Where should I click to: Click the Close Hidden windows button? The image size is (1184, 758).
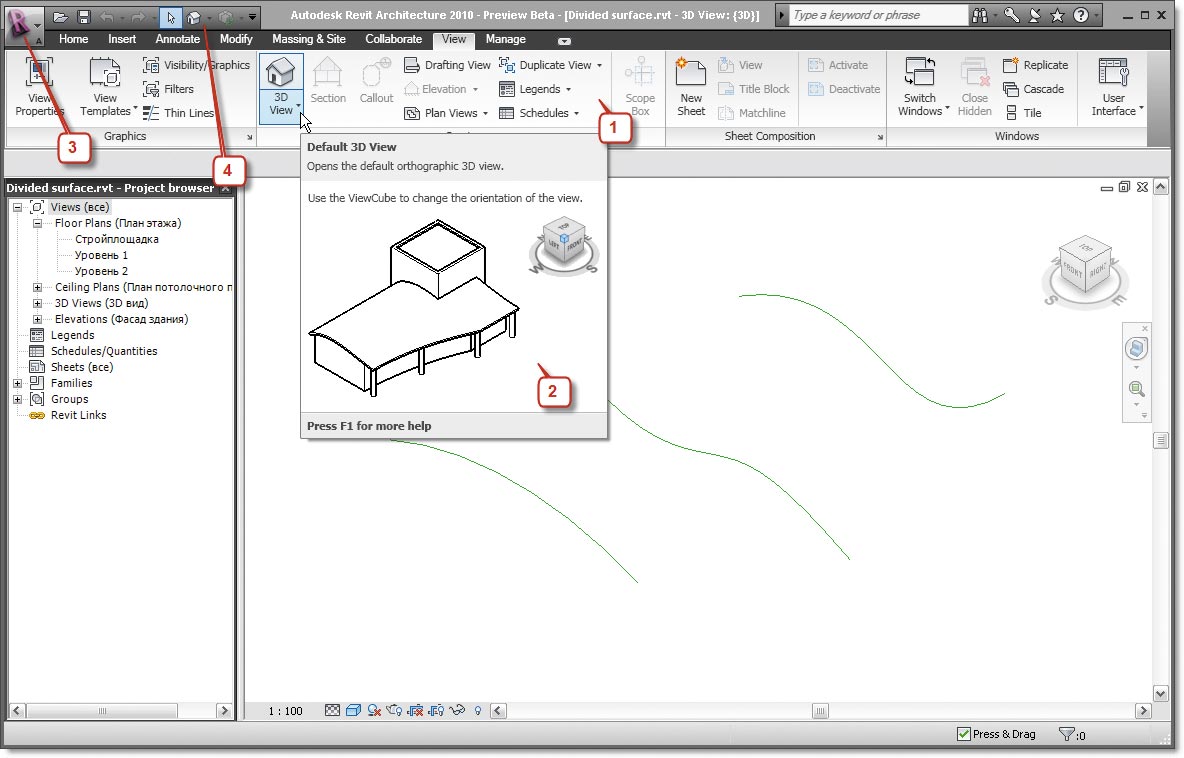coord(975,87)
